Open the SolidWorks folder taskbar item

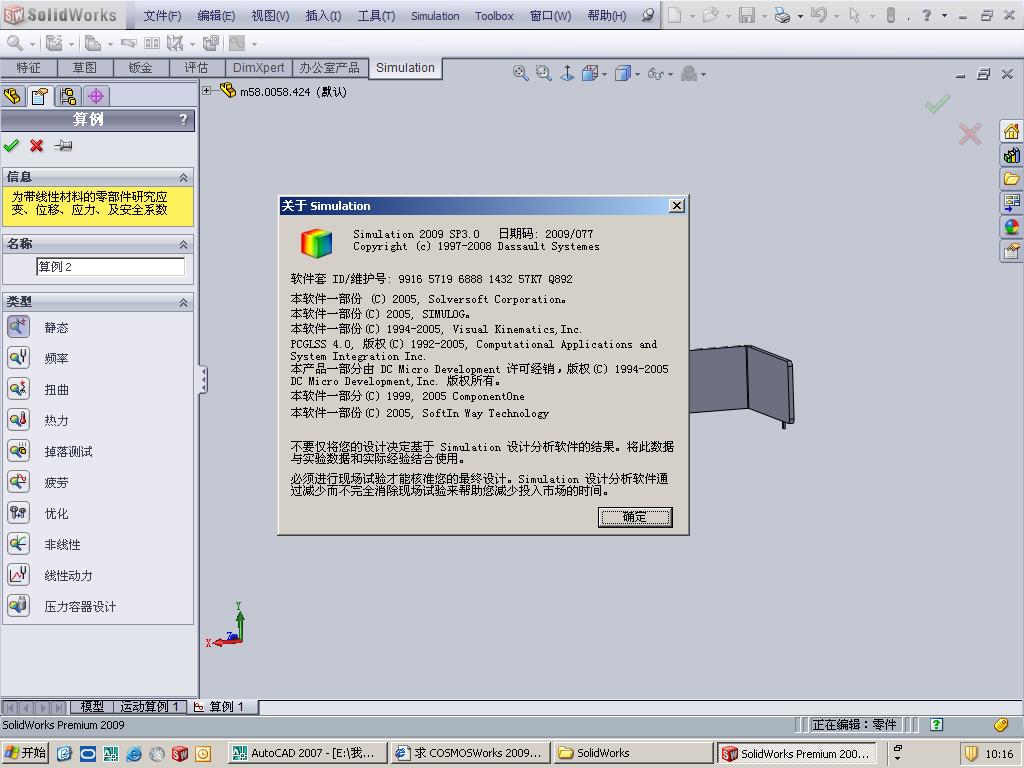(633, 753)
